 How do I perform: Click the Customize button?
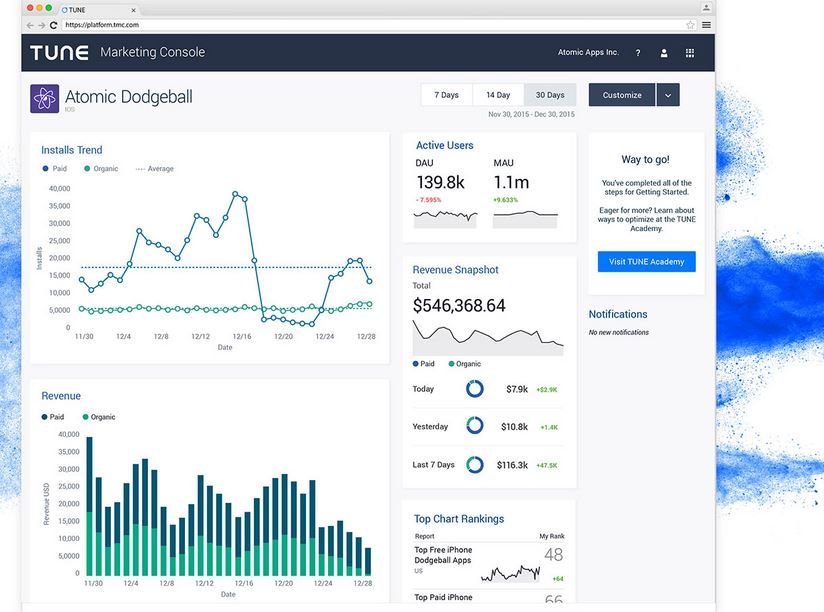(621, 95)
